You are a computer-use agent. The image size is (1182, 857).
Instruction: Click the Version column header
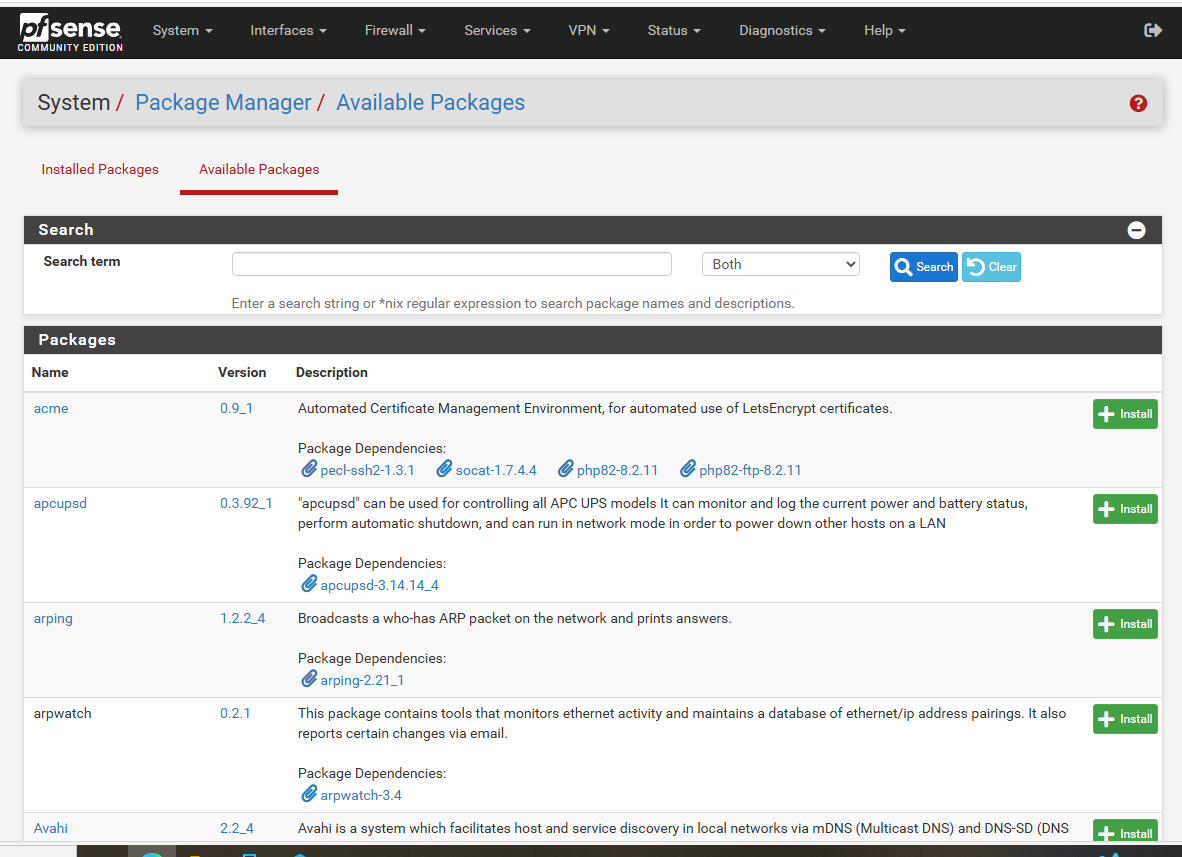click(x=242, y=372)
